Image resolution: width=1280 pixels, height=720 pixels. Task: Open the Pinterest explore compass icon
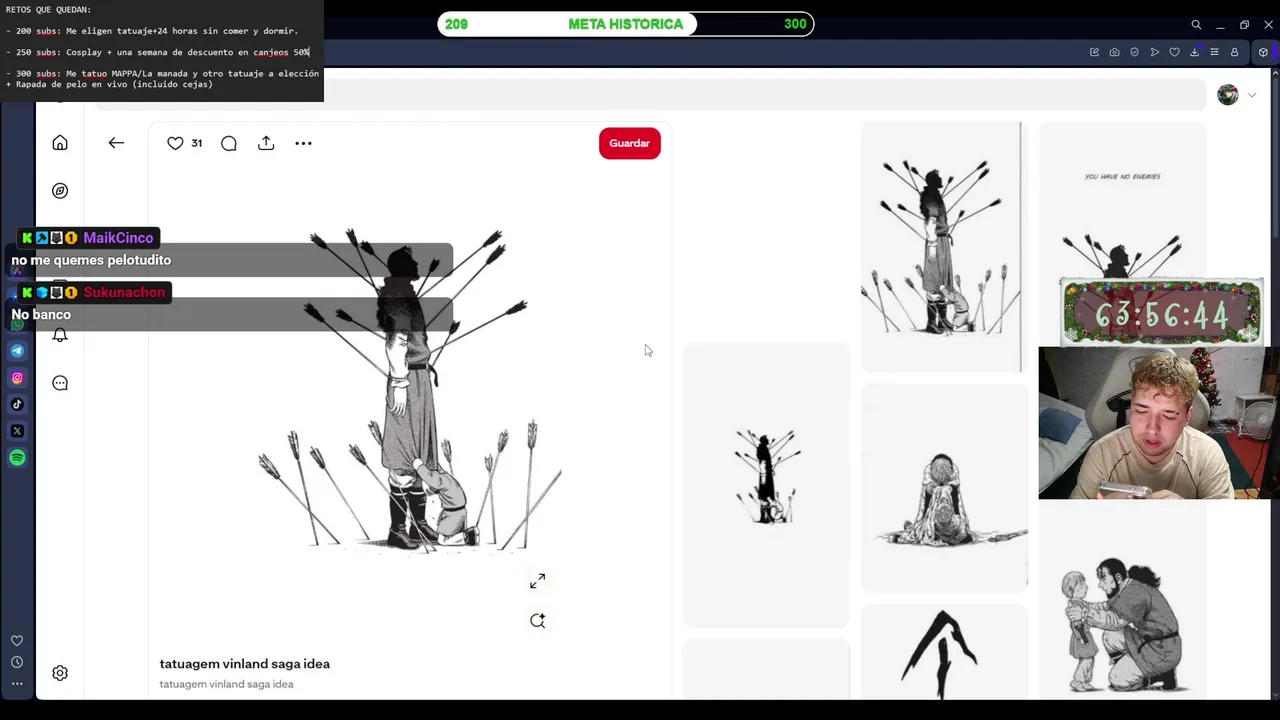click(60, 191)
